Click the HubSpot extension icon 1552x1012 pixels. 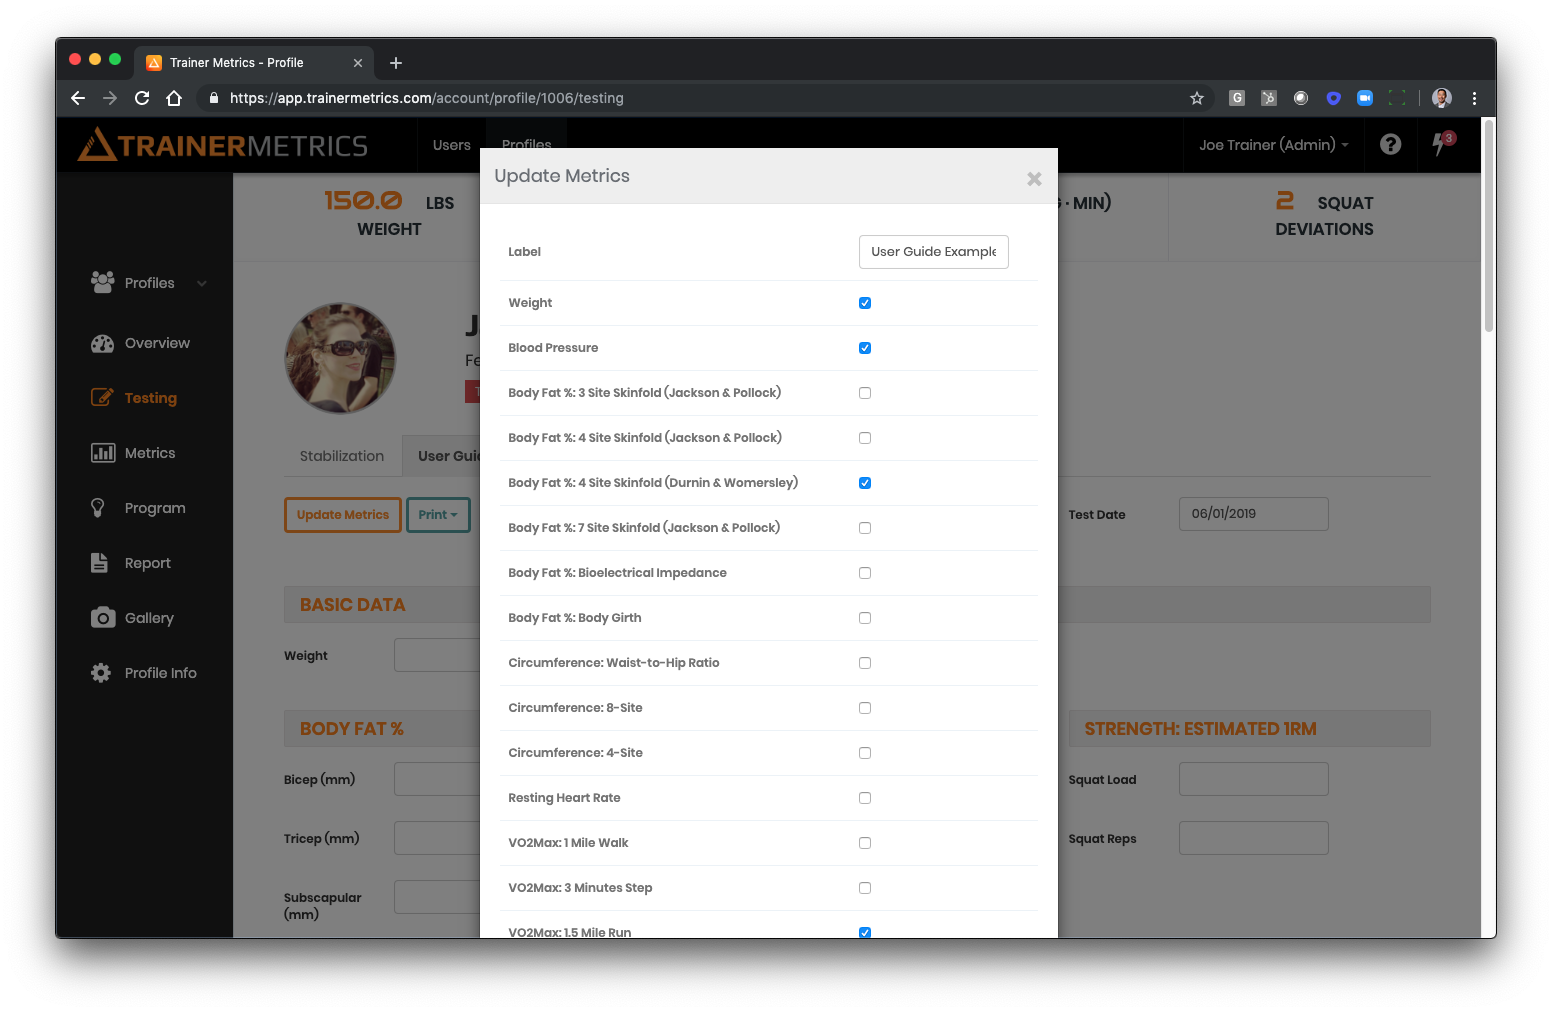1269,98
